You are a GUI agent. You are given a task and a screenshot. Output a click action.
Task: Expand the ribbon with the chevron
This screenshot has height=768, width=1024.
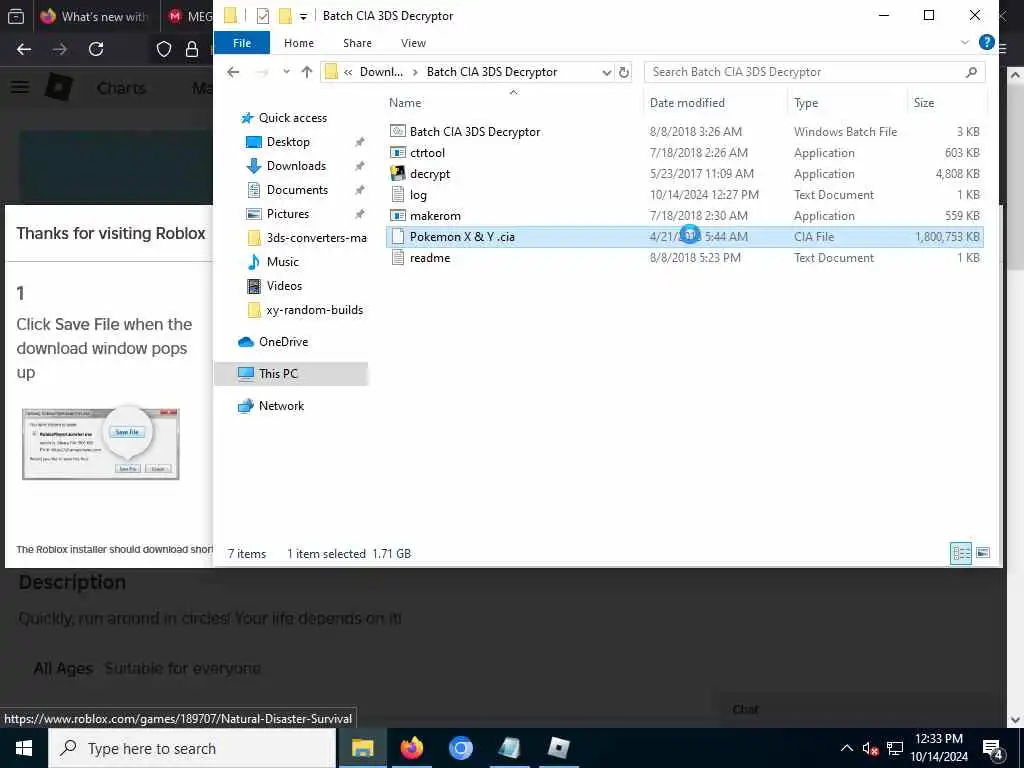[965, 43]
